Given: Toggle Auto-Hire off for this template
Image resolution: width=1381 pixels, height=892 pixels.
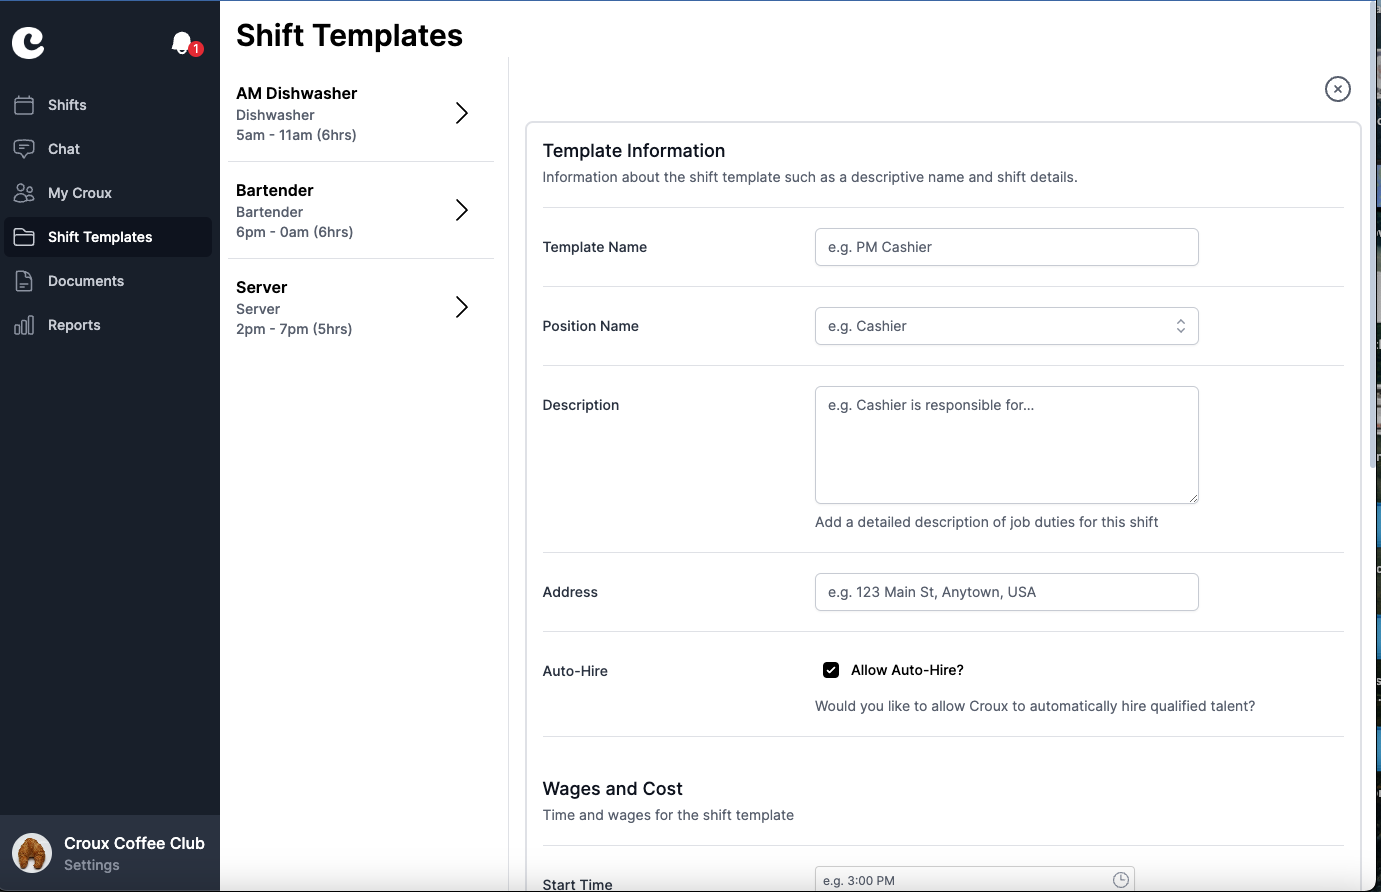Looking at the screenshot, I should (x=830, y=669).
